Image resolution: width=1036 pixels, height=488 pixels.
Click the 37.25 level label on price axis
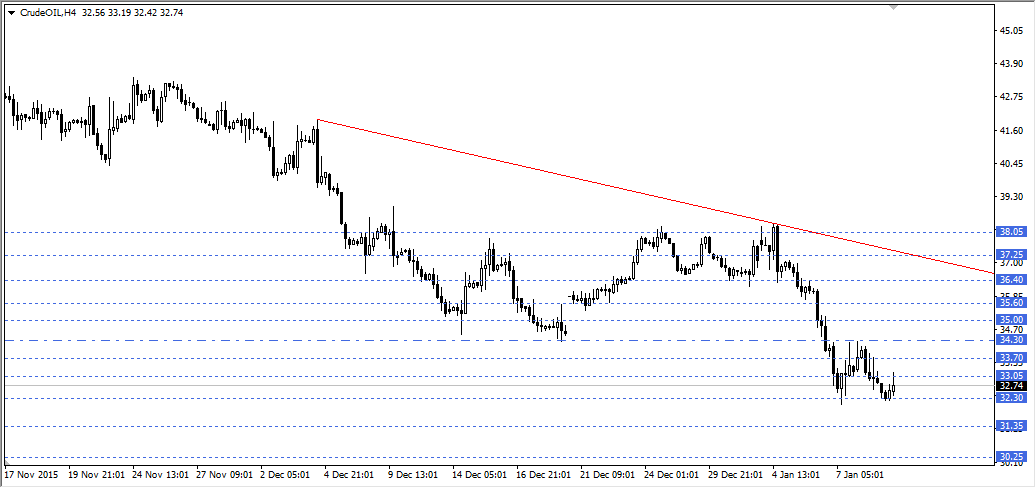point(1011,255)
